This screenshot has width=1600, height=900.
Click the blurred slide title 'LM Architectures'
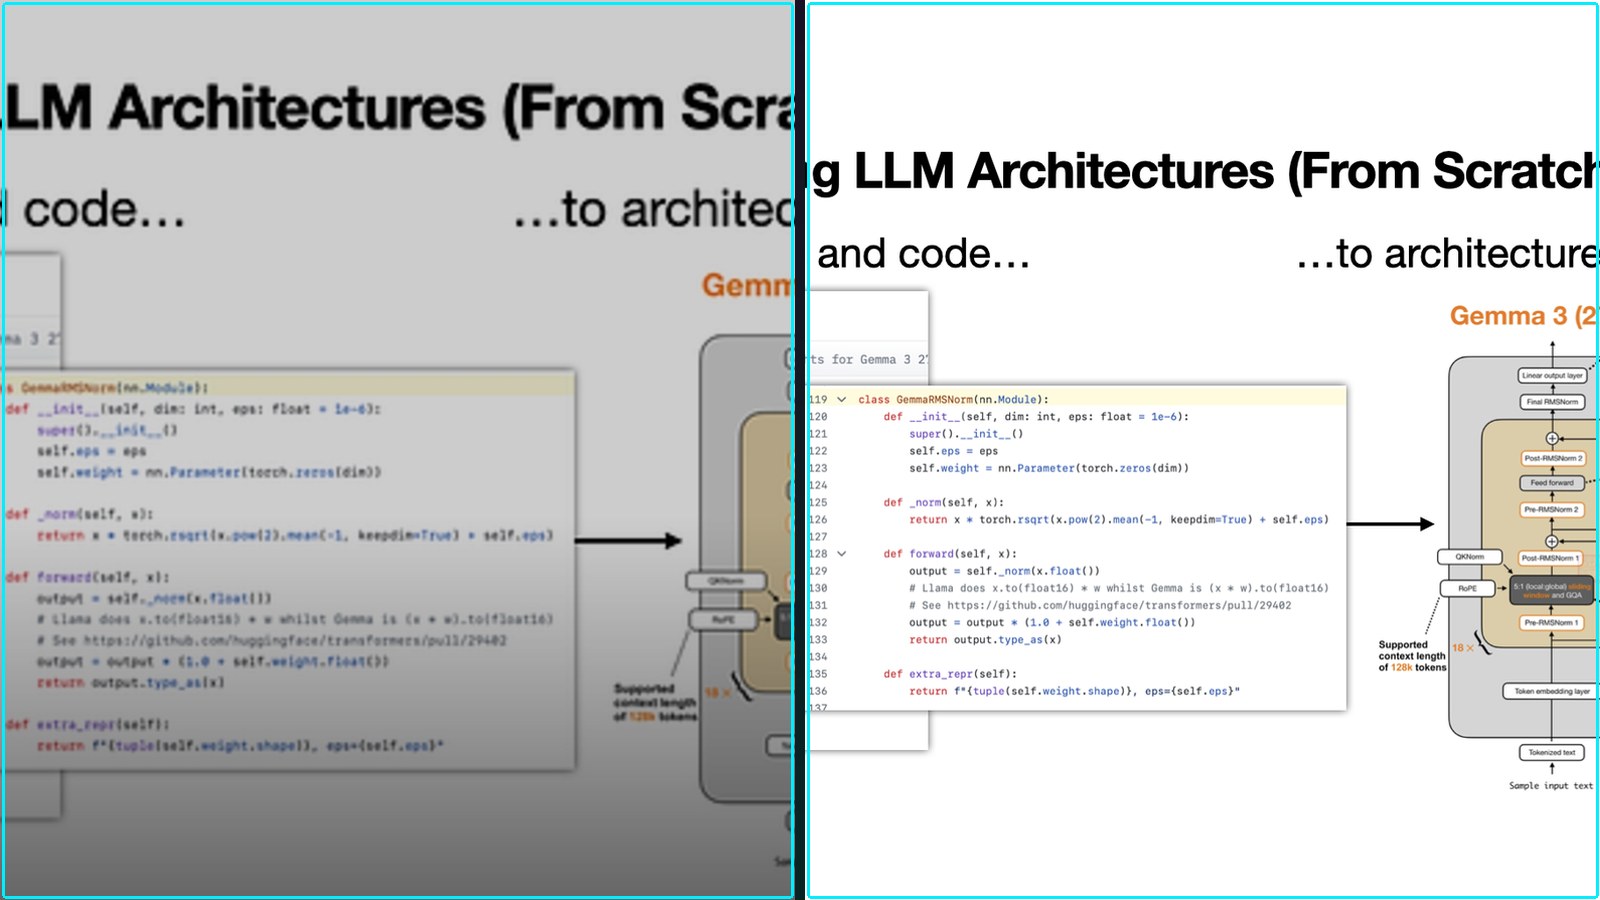pos(244,108)
